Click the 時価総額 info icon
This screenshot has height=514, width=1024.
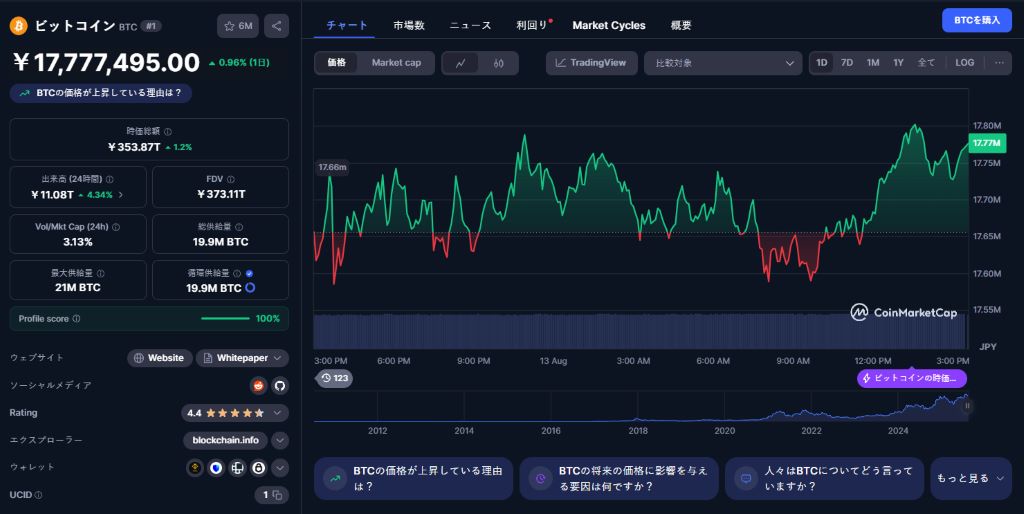[x=168, y=132]
